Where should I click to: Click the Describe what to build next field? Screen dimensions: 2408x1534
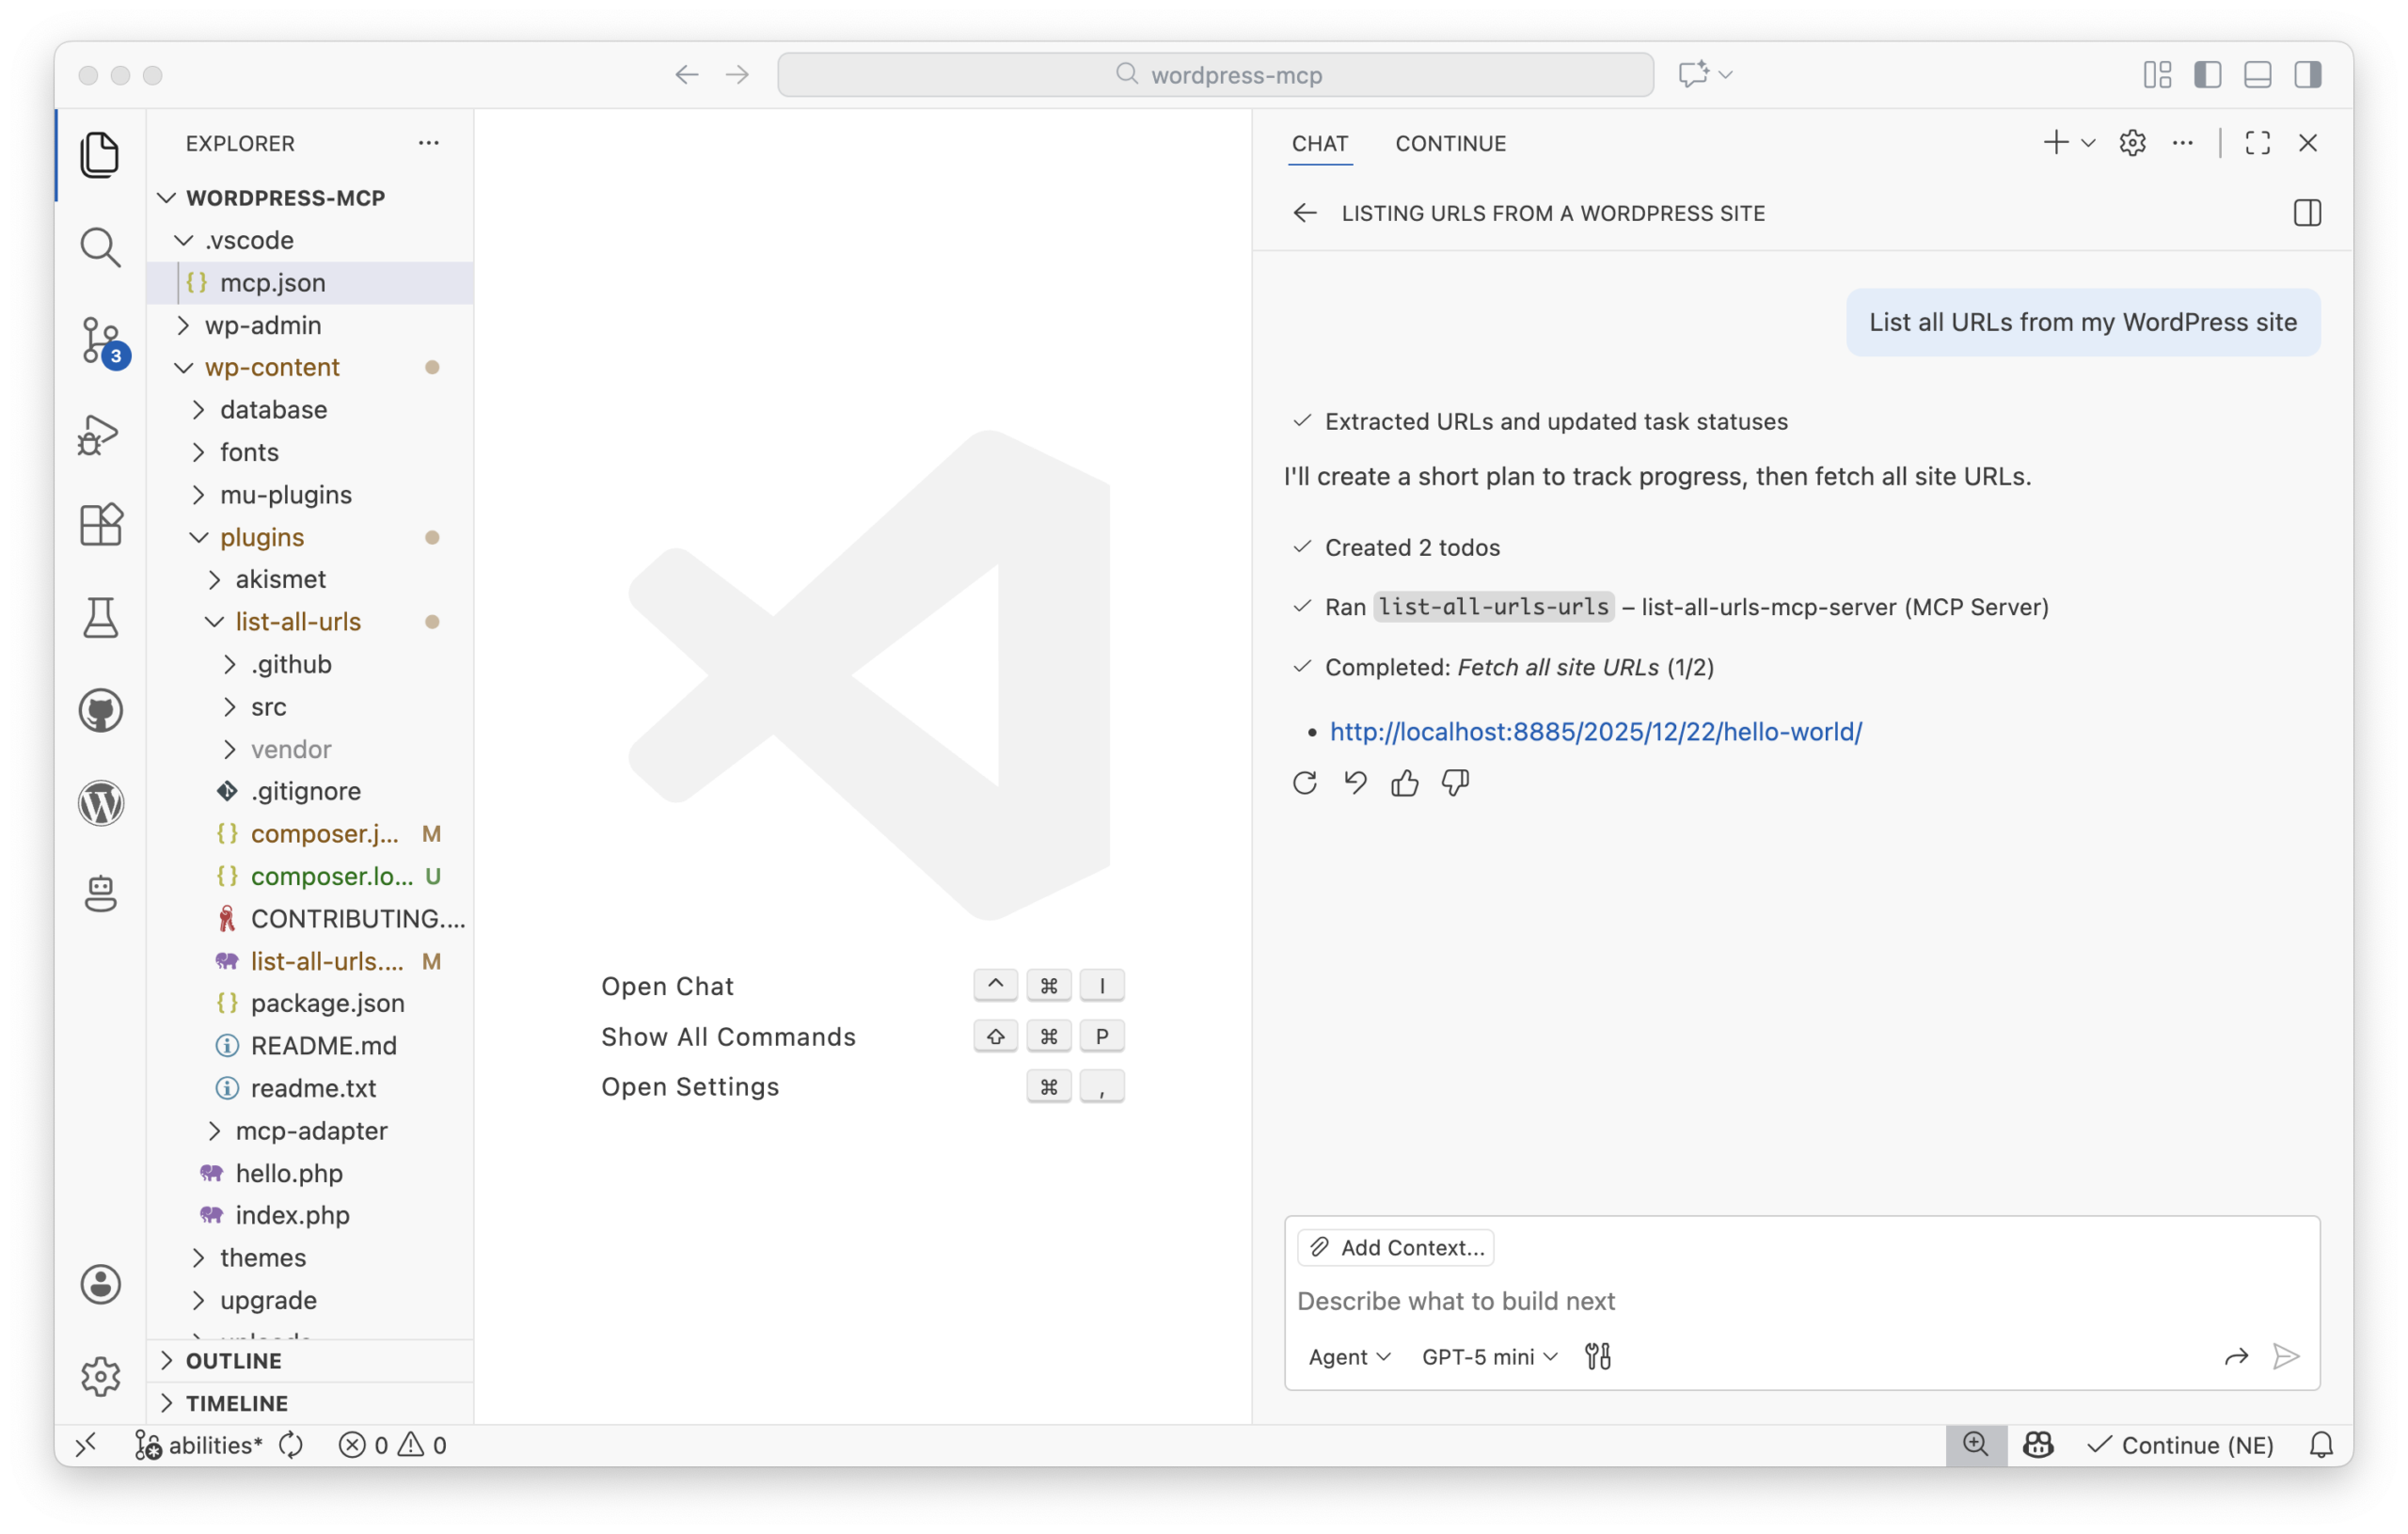click(1456, 1301)
